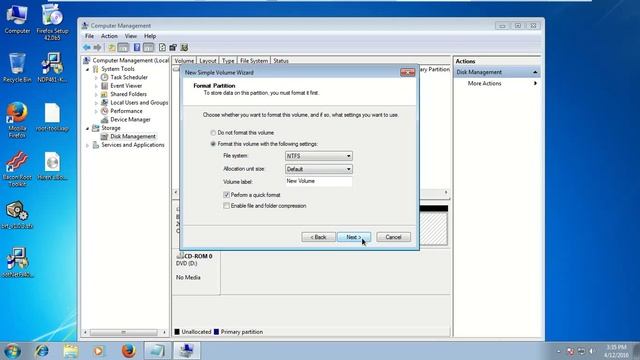Click the blue Help question mark toolbar icon
This screenshot has width=640, height=360.
tap(137, 47)
